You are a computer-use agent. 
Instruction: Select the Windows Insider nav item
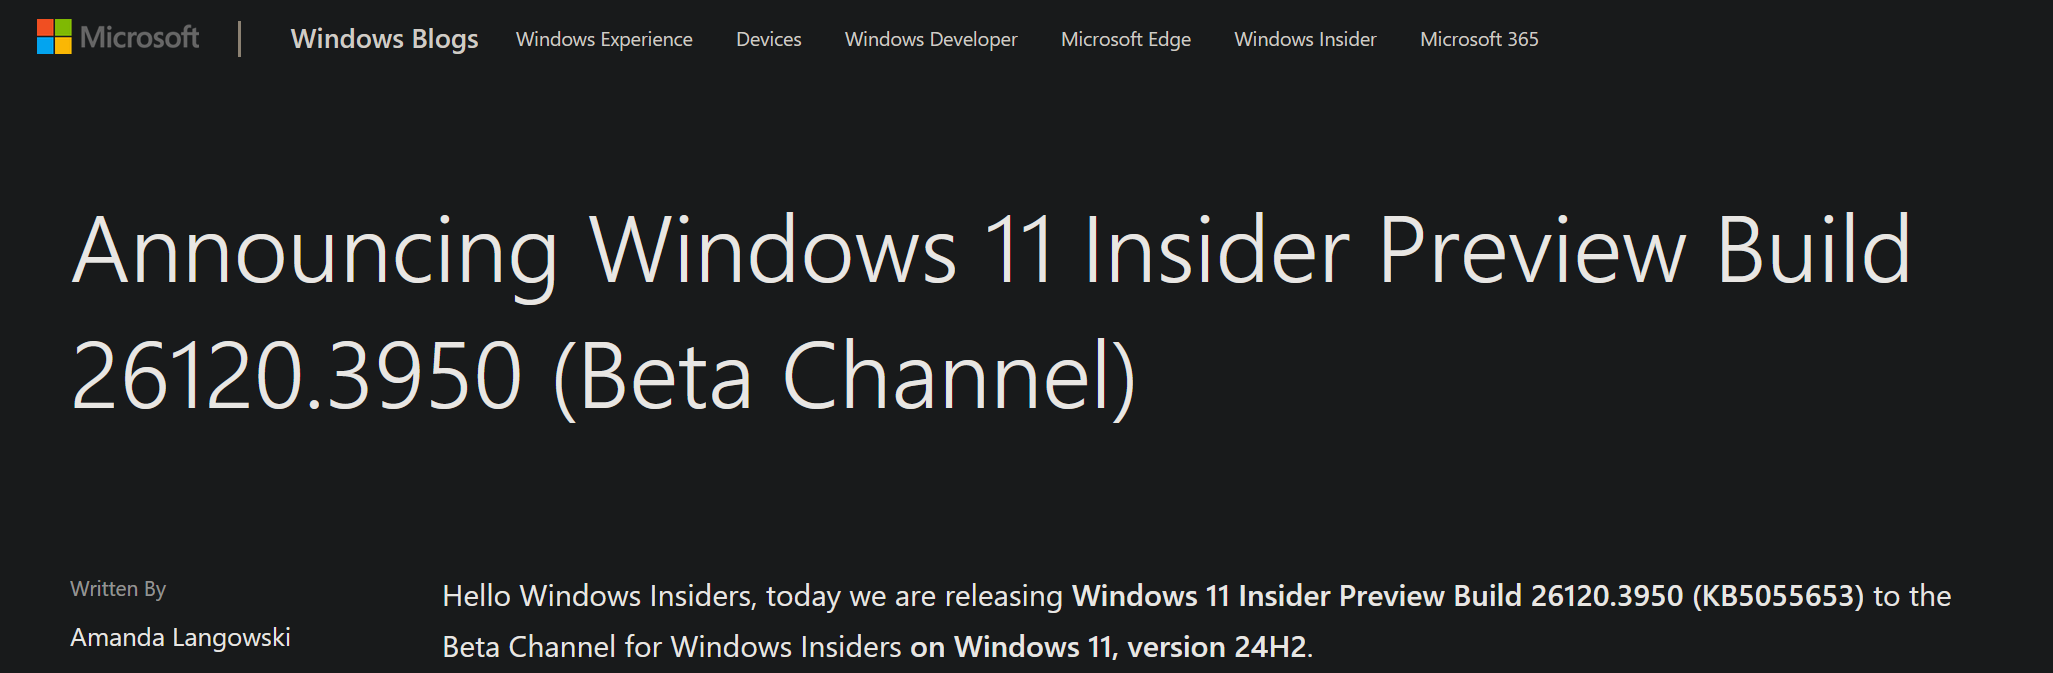click(1305, 39)
